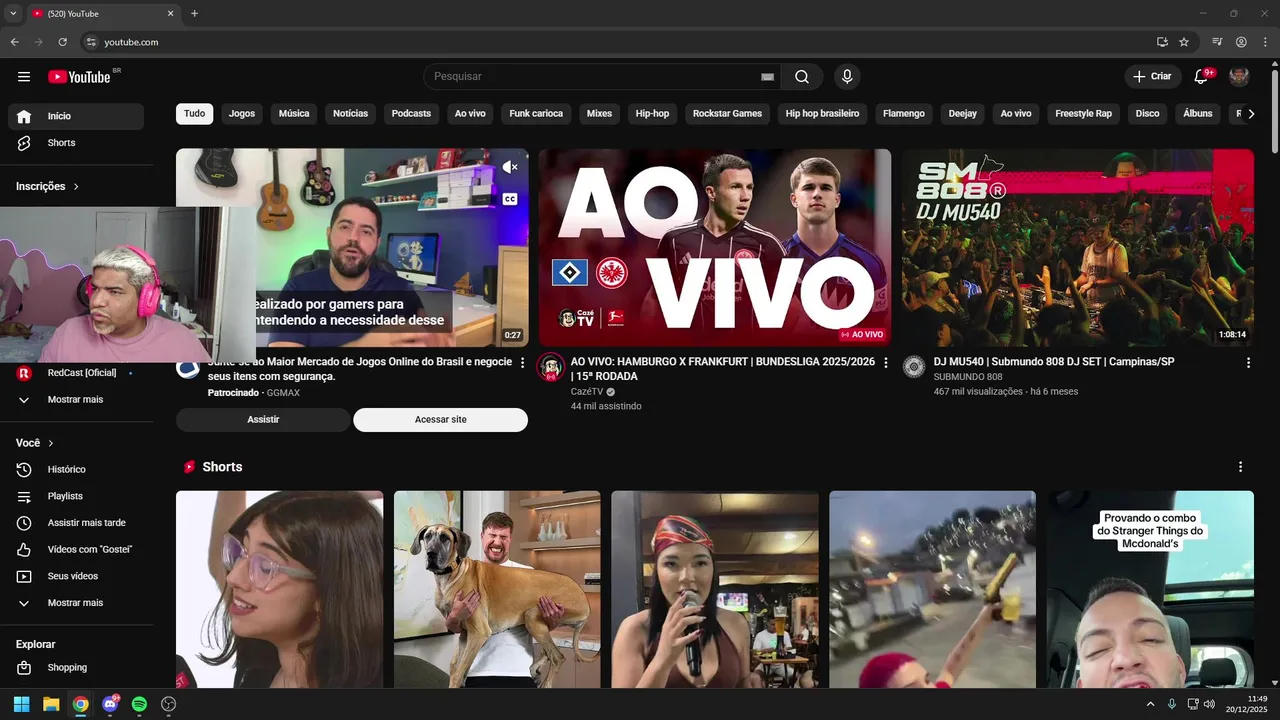Select the Jogos filter chip
1280x720 pixels.
242,114
